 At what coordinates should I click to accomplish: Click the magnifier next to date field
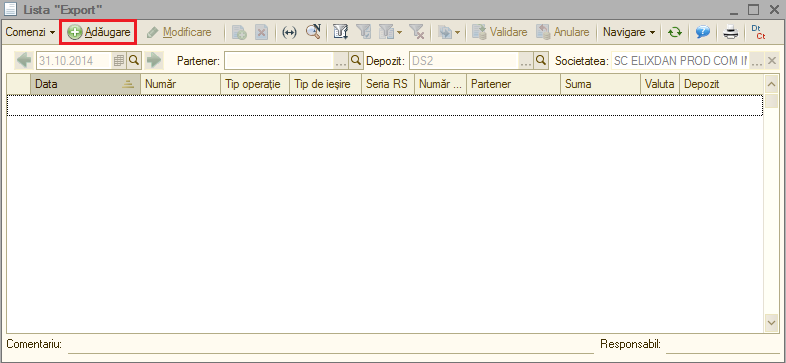point(134,61)
